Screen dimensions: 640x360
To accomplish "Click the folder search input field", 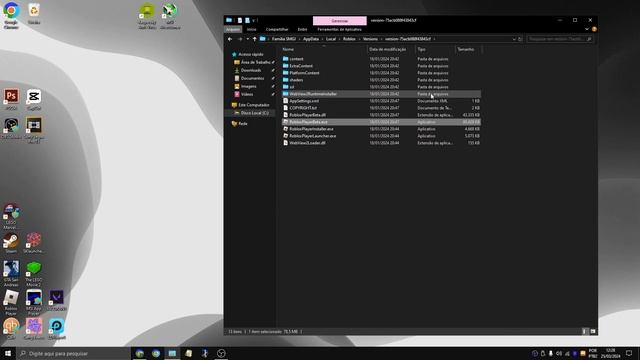I will coord(559,39).
